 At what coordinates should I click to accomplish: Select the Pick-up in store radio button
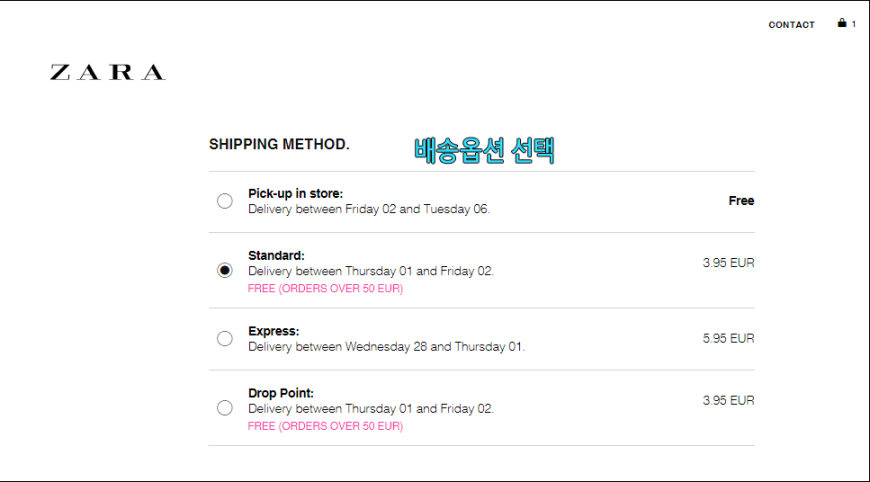(x=225, y=201)
